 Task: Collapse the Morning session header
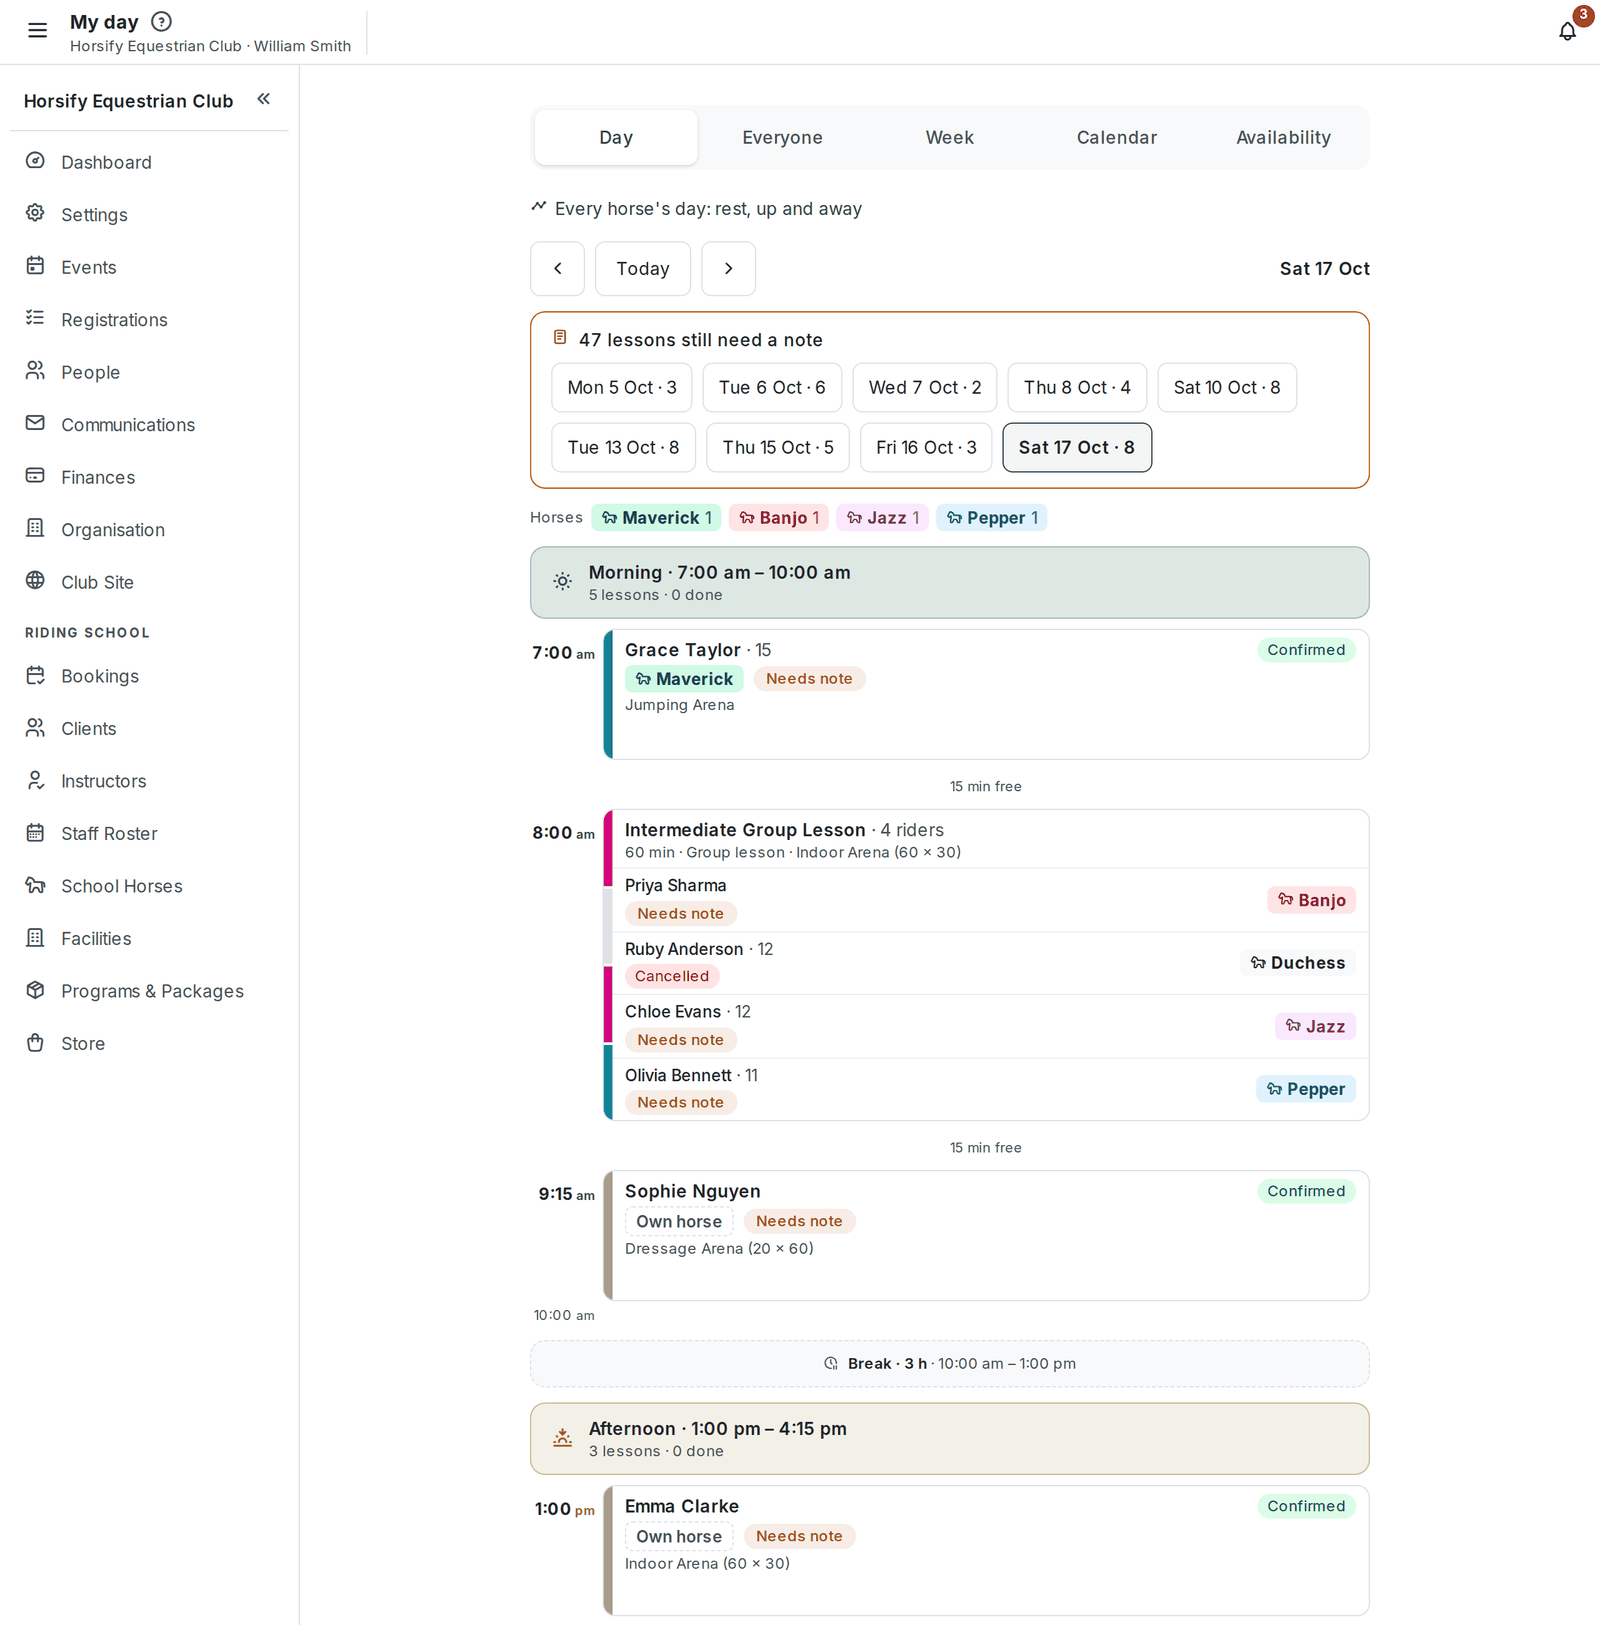click(x=950, y=583)
